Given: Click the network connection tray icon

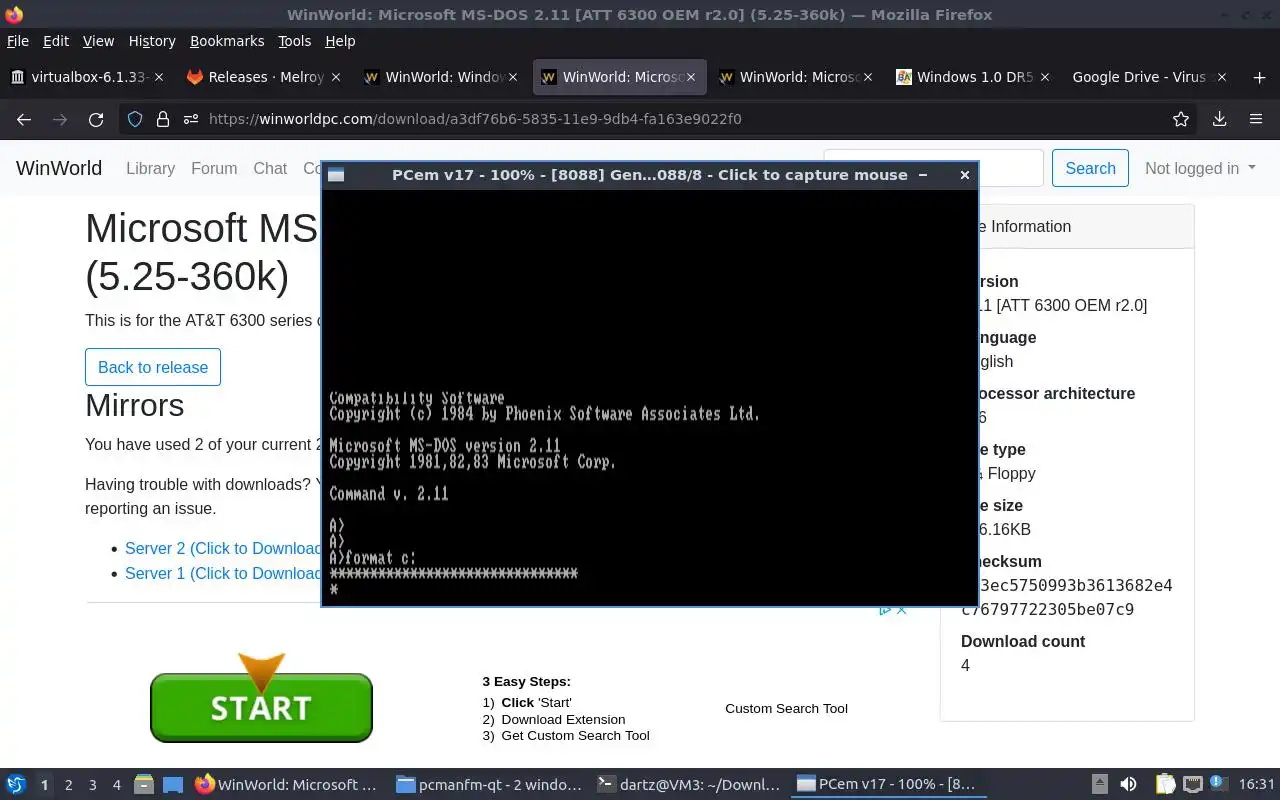Looking at the screenshot, I should tap(1192, 785).
